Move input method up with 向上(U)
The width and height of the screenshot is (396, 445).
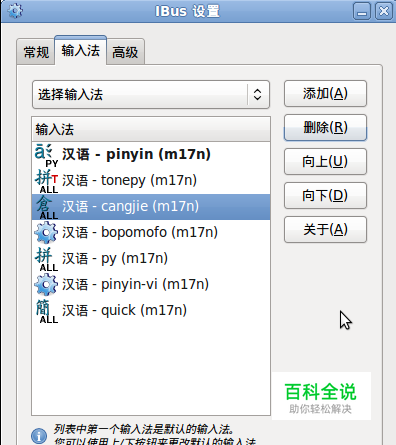pyautogui.click(x=325, y=162)
